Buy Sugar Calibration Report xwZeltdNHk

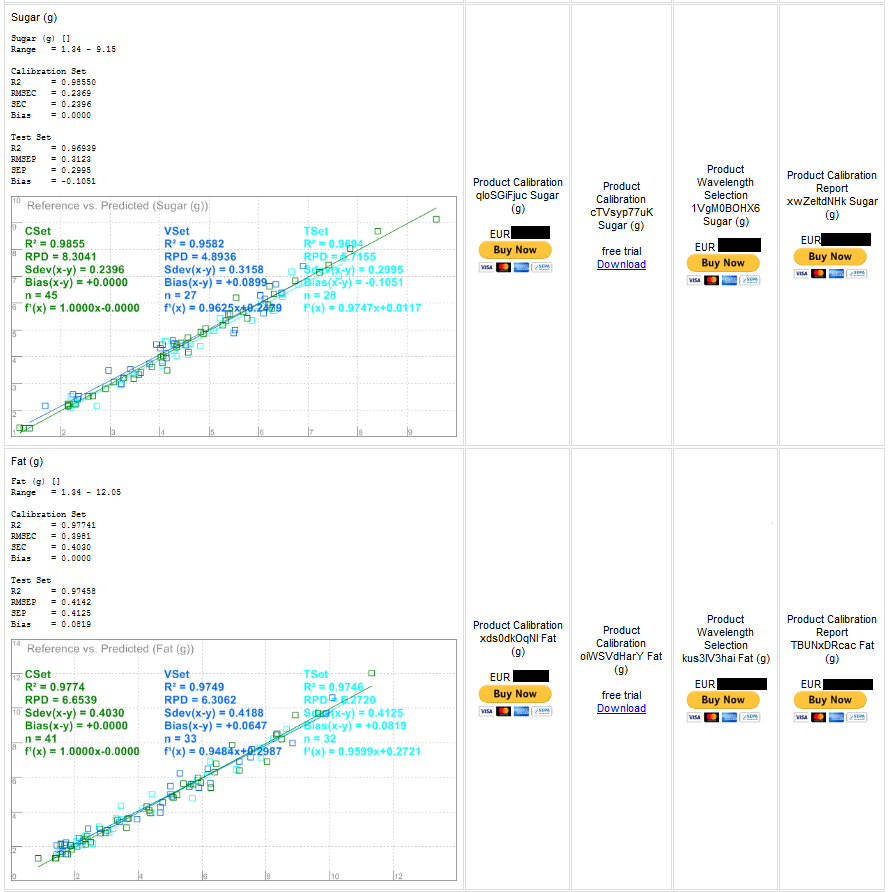(830, 257)
